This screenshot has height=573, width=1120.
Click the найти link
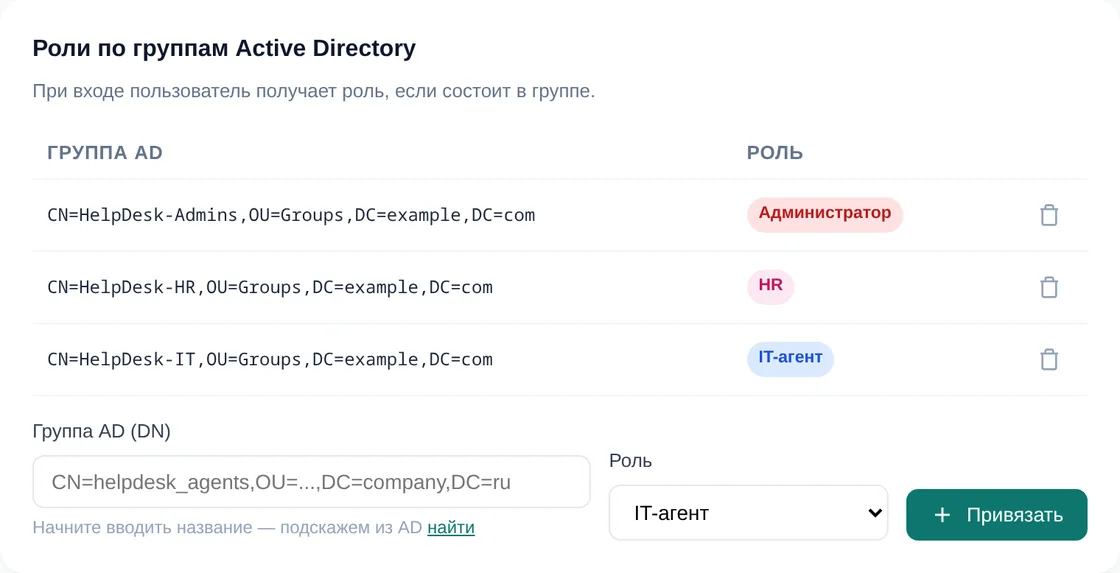point(451,528)
